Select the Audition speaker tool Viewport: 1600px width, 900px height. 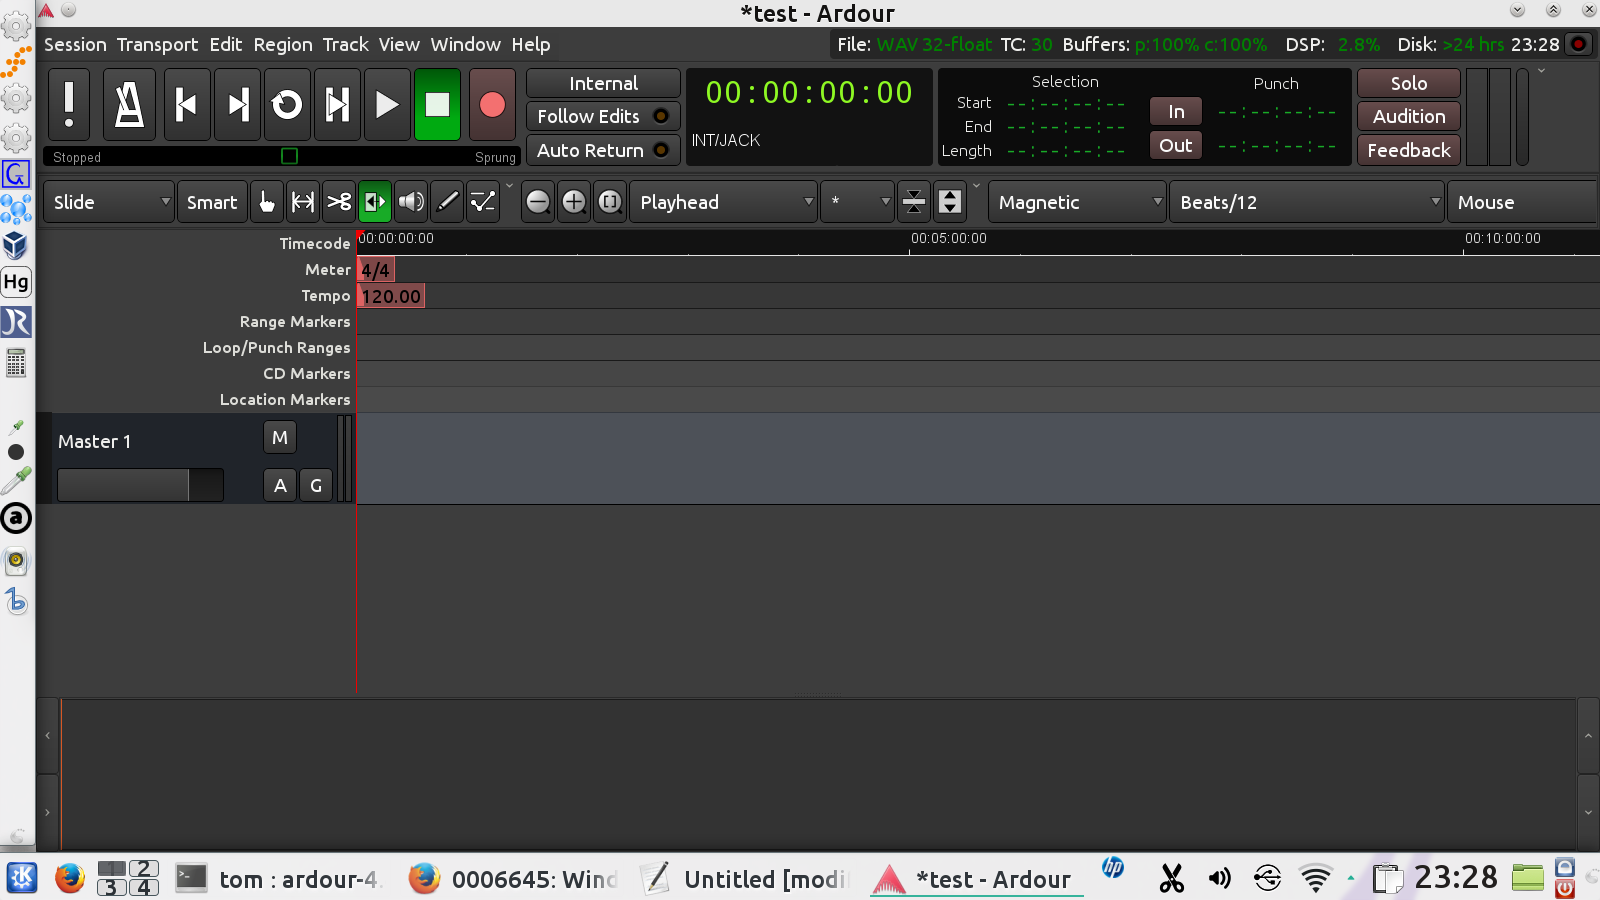[411, 202]
